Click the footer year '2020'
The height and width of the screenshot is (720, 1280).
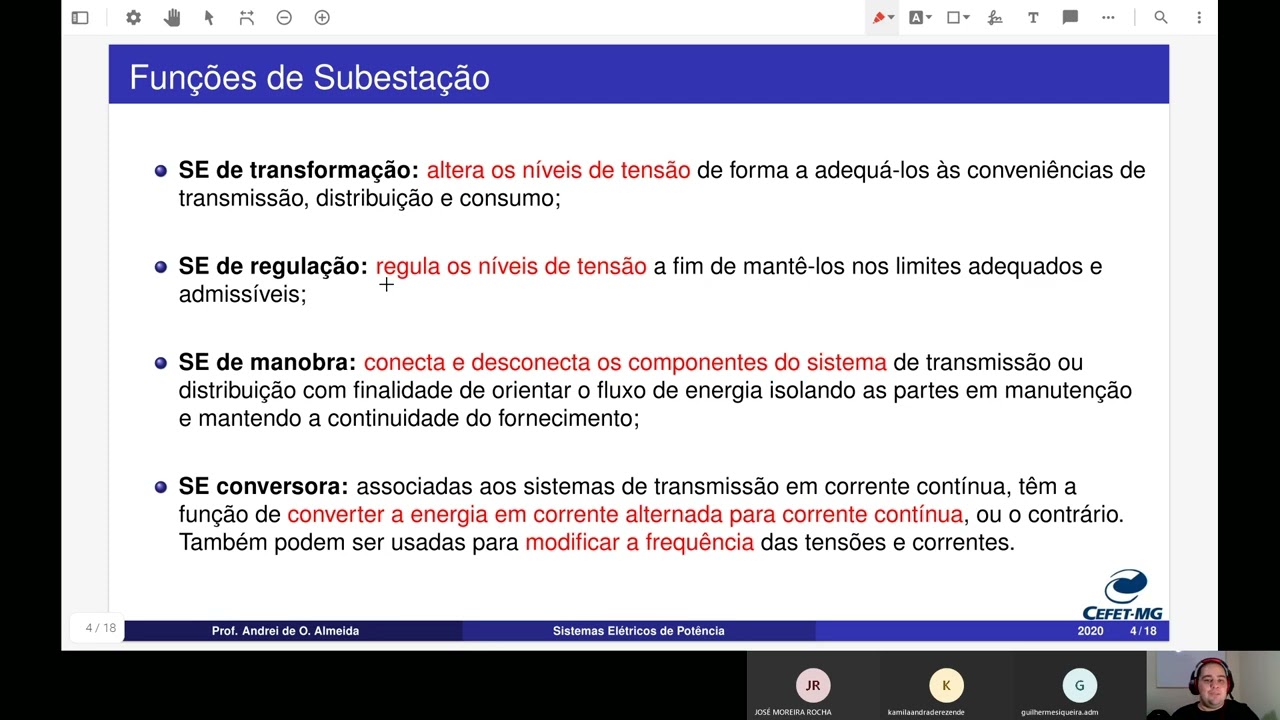1090,631
